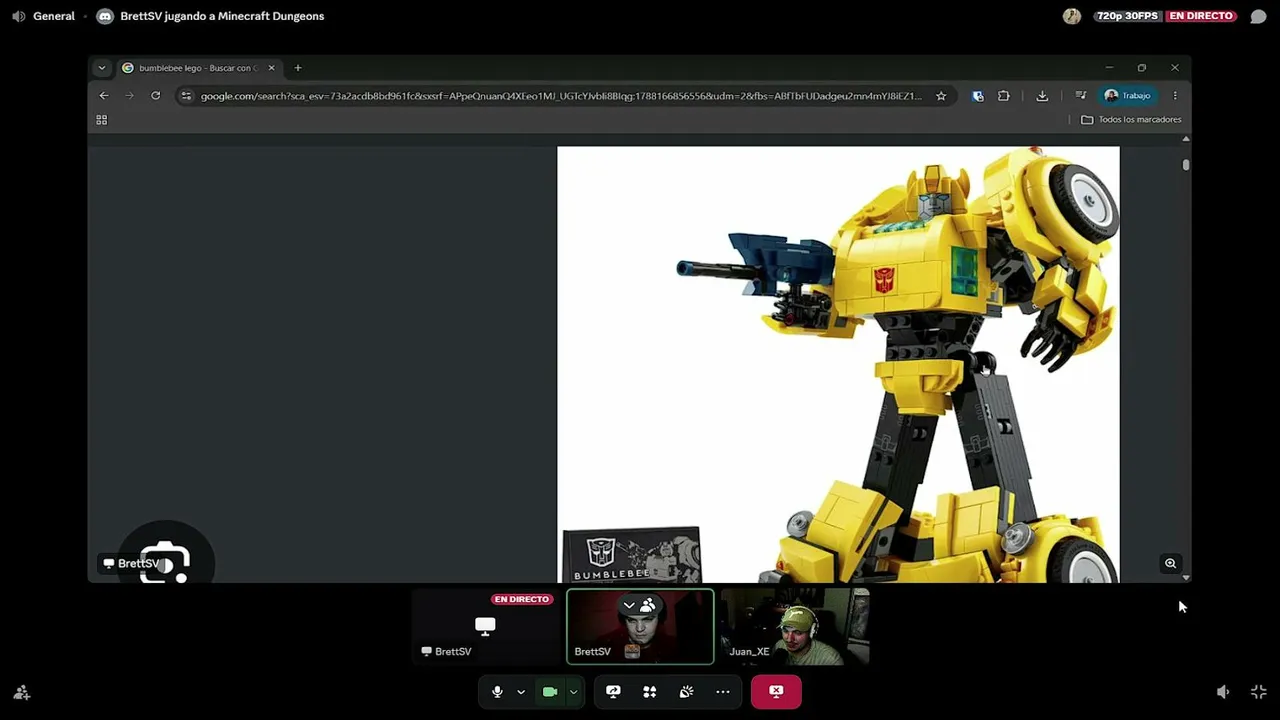The width and height of the screenshot is (1280, 720).
Task: Turn off the green camera button
Action: 550,691
